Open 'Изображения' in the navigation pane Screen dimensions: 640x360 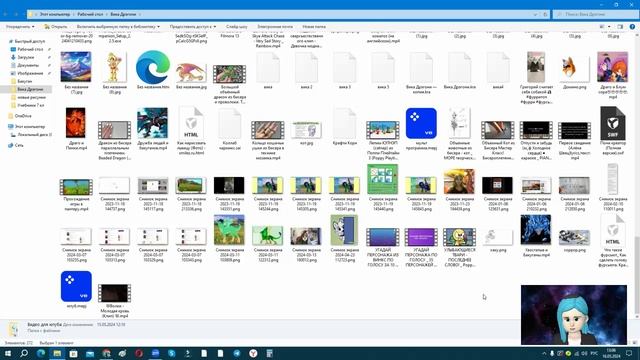30,73
